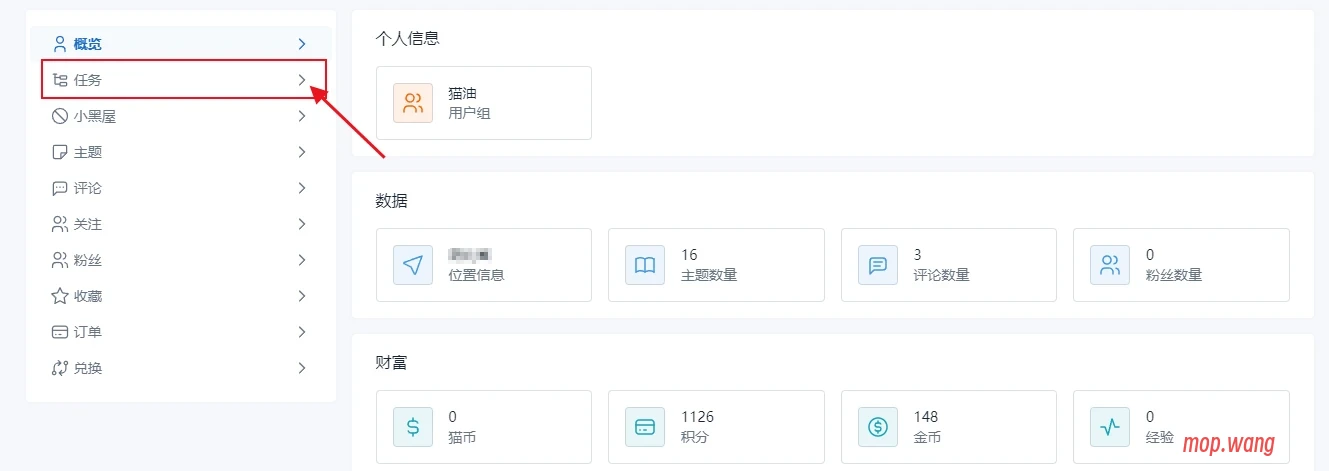Click the chat bubble comment count icon
1329x471 pixels.
[878, 265]
